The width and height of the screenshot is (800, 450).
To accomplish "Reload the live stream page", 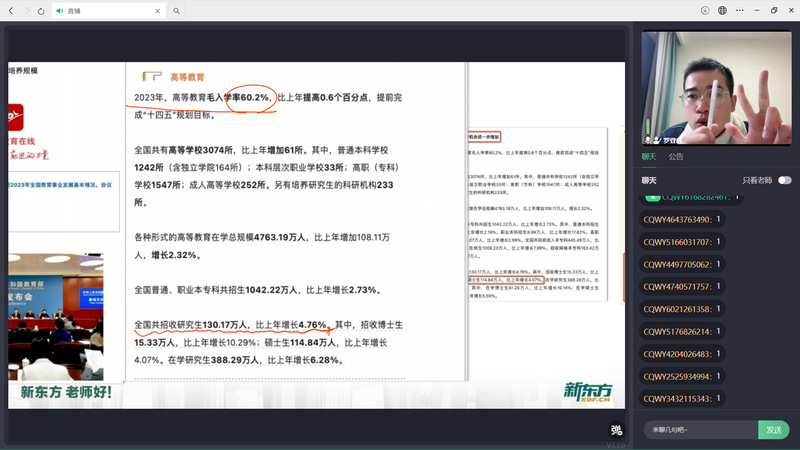I will (x=41, y=10).
